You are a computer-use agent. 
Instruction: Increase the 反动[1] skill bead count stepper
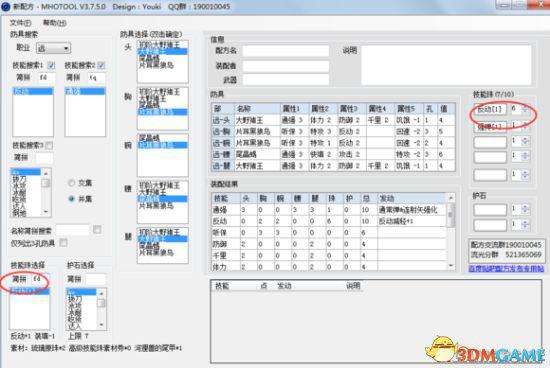525,107
